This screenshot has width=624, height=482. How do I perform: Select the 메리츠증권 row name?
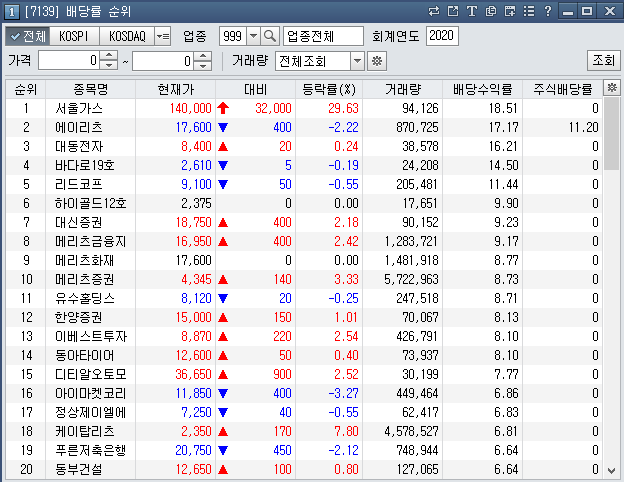pyautogui.click(x=85, y=279)
